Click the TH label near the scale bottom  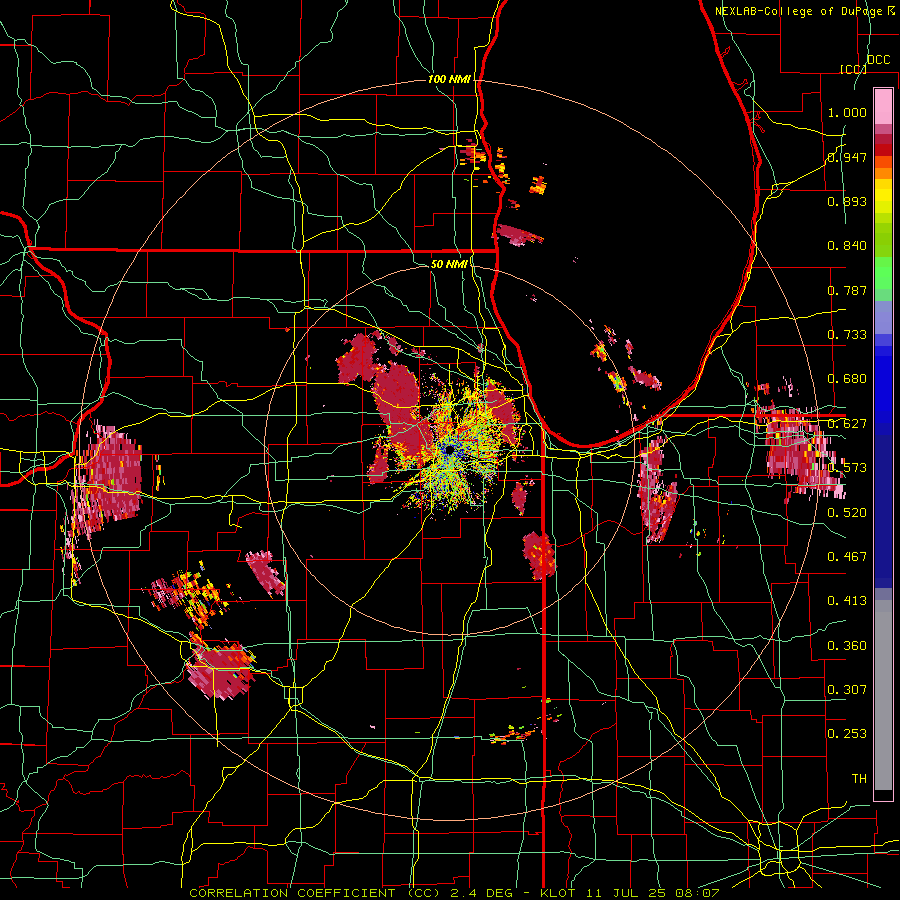[x=859, y=779]
